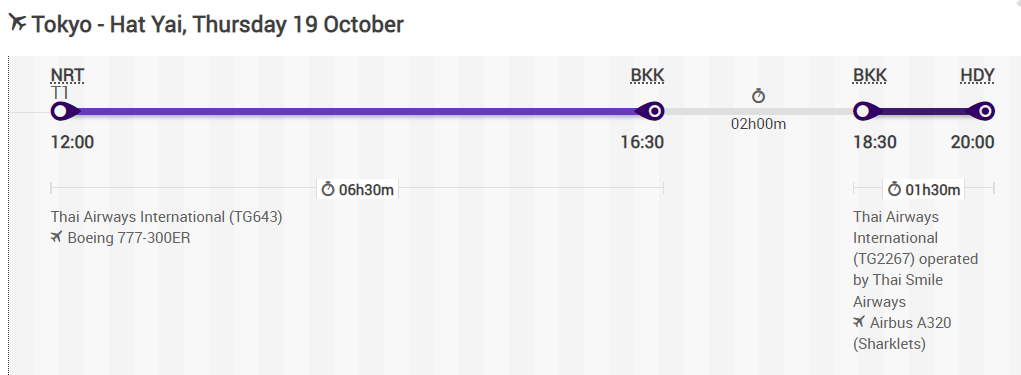Viewport: 1021px width, 375px height.
Task: Click the second BKK airport code label
Action: [870, 76]
